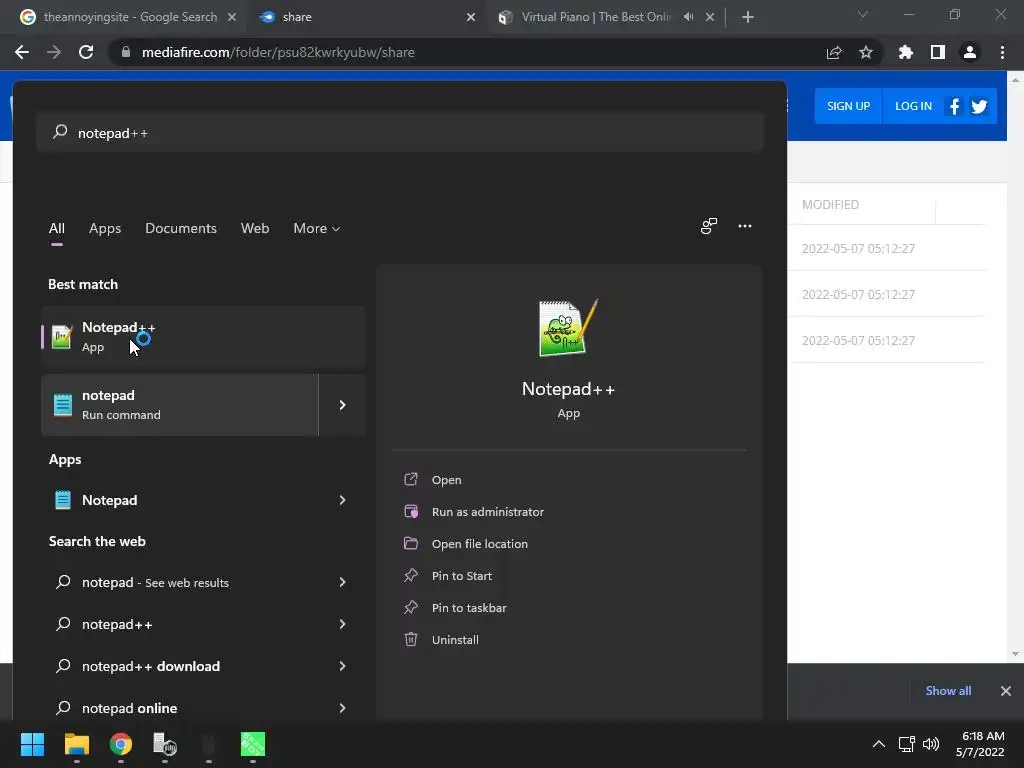This screenshot has height=768, width=1024.
Task: Click the large Notepad++ app logo
Action: coord(568,328)
